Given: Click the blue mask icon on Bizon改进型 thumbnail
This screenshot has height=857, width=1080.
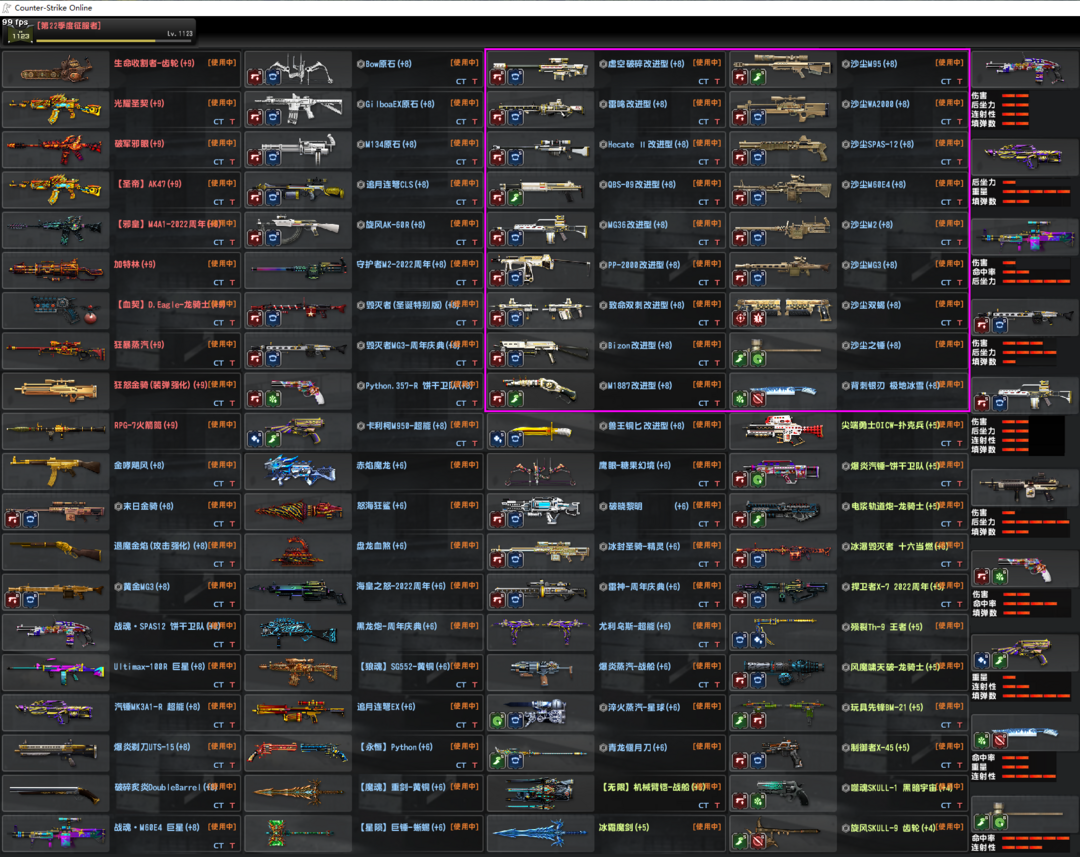Looking at the screenshot, I should [x=515, y=358].
